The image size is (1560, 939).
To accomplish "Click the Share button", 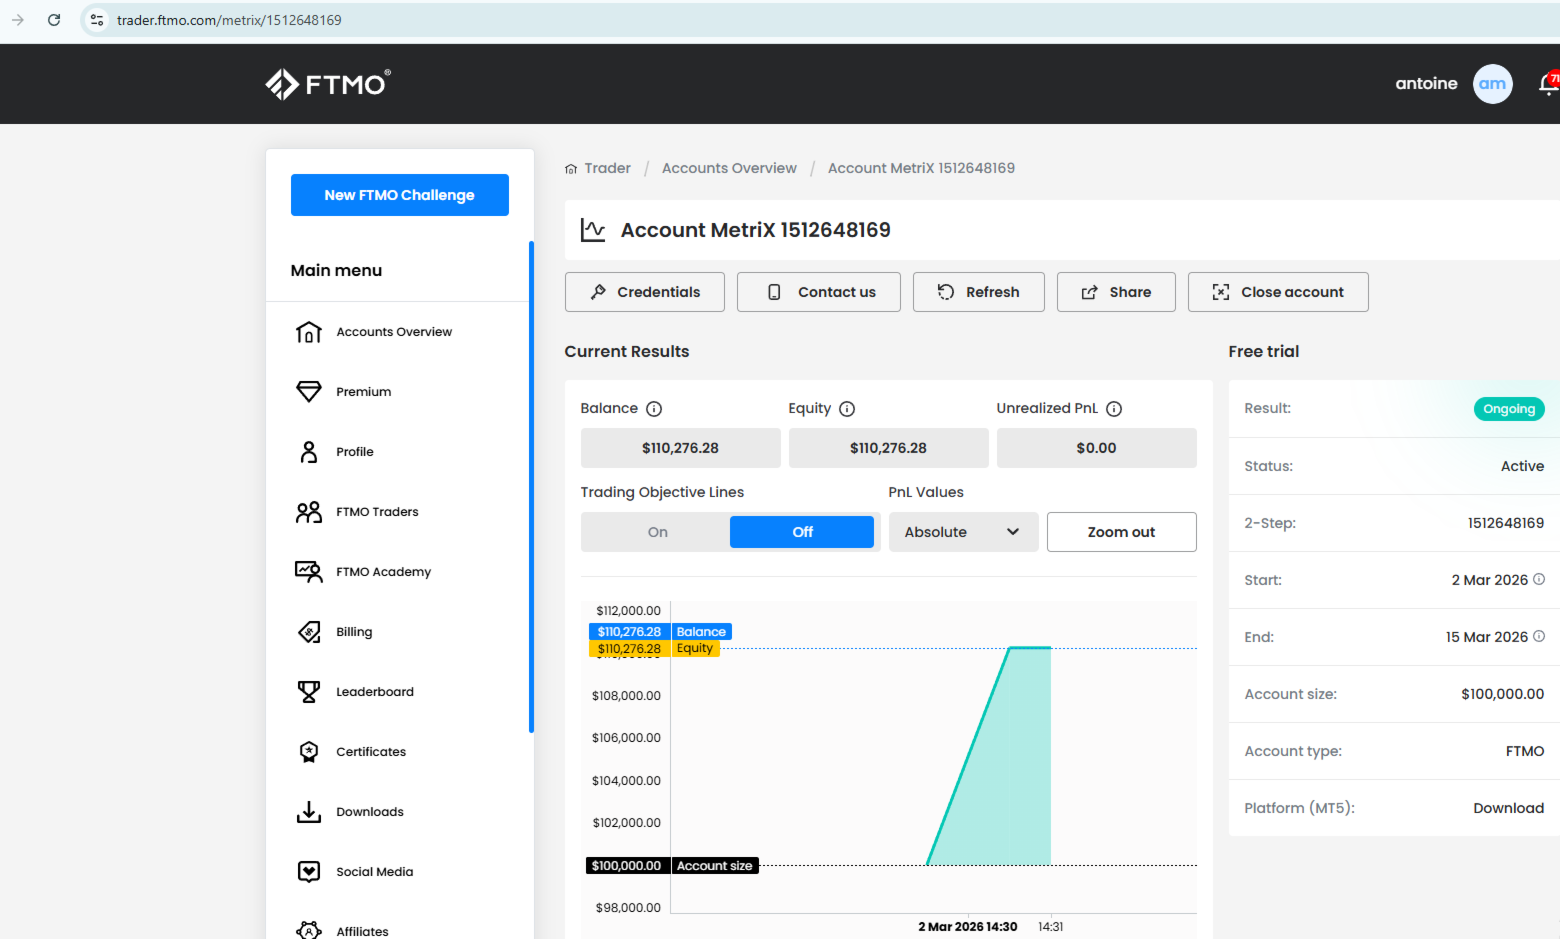I will pyautogui.click(x=1116, y=292).
